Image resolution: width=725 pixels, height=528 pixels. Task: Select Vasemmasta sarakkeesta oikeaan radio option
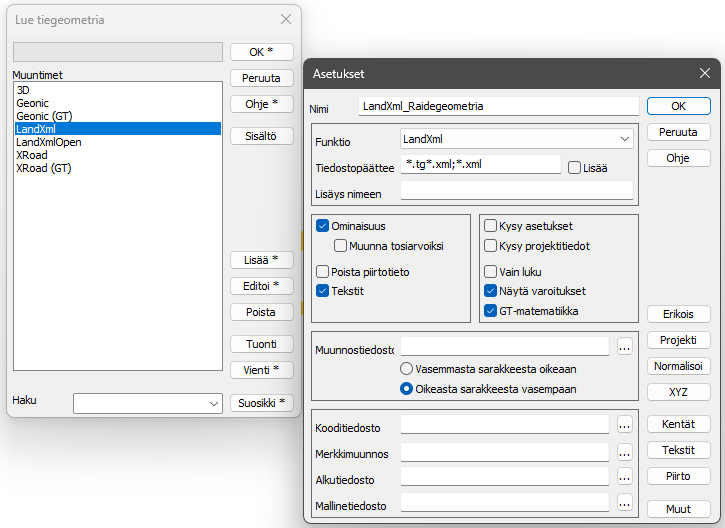pos(407,369)
